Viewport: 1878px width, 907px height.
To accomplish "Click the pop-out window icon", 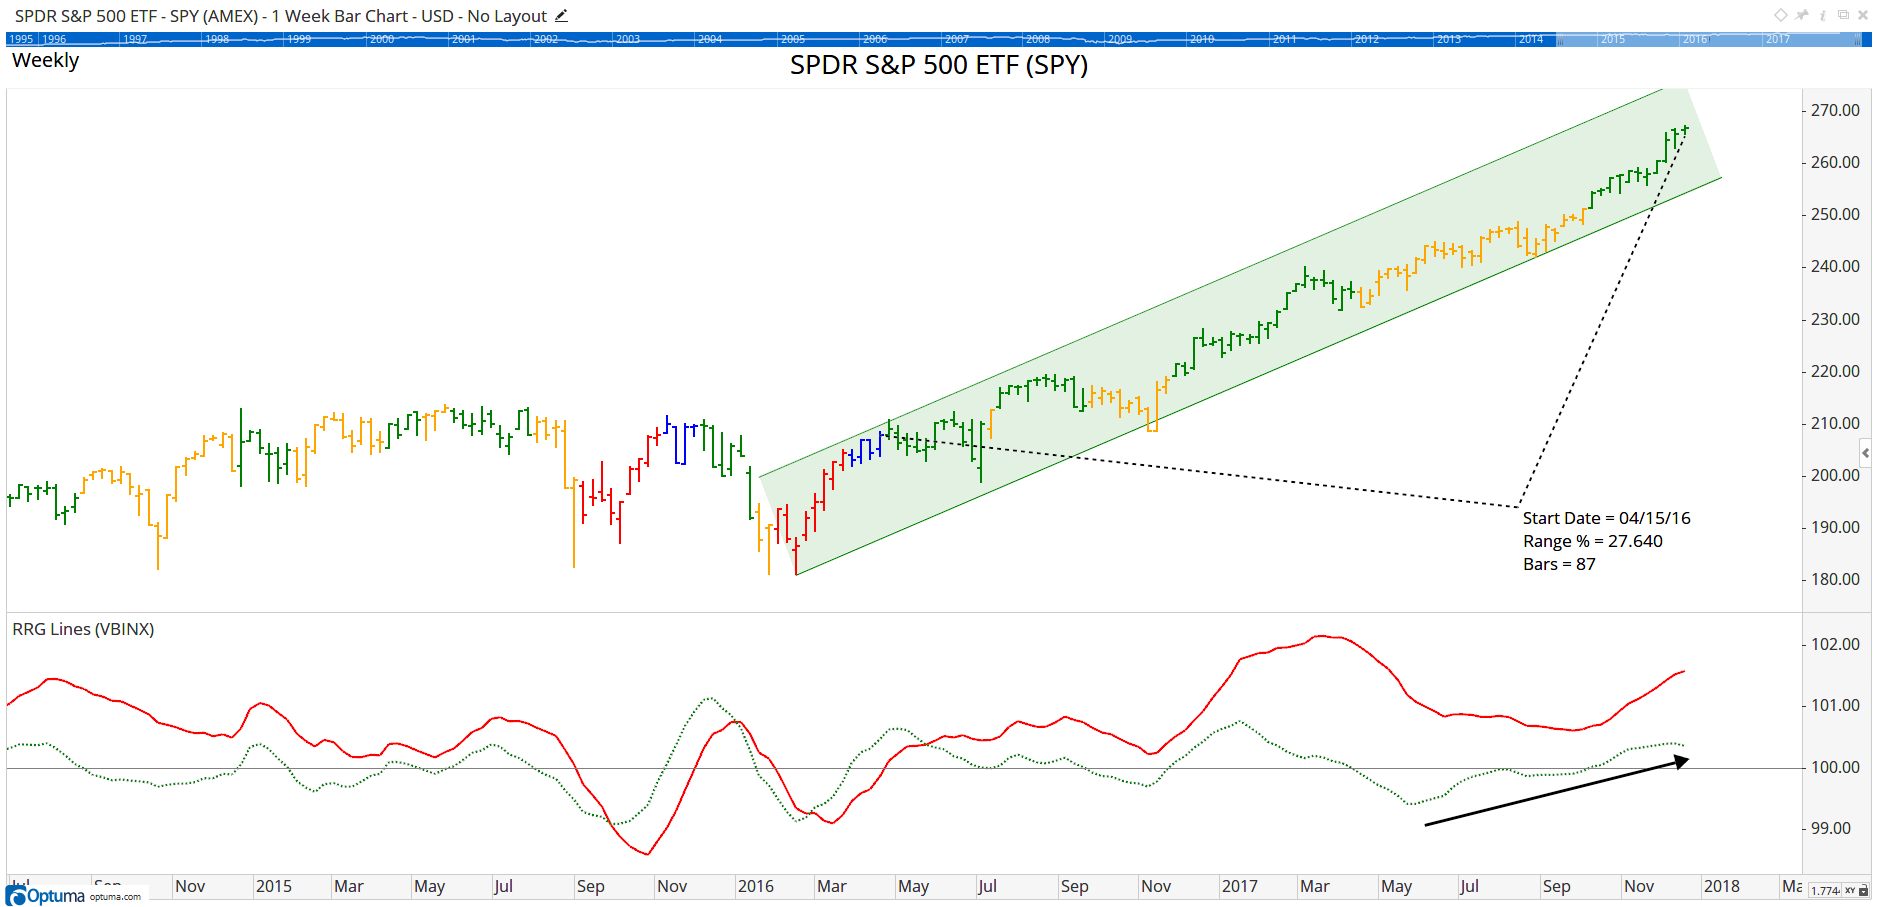I will click(1843, 15).
